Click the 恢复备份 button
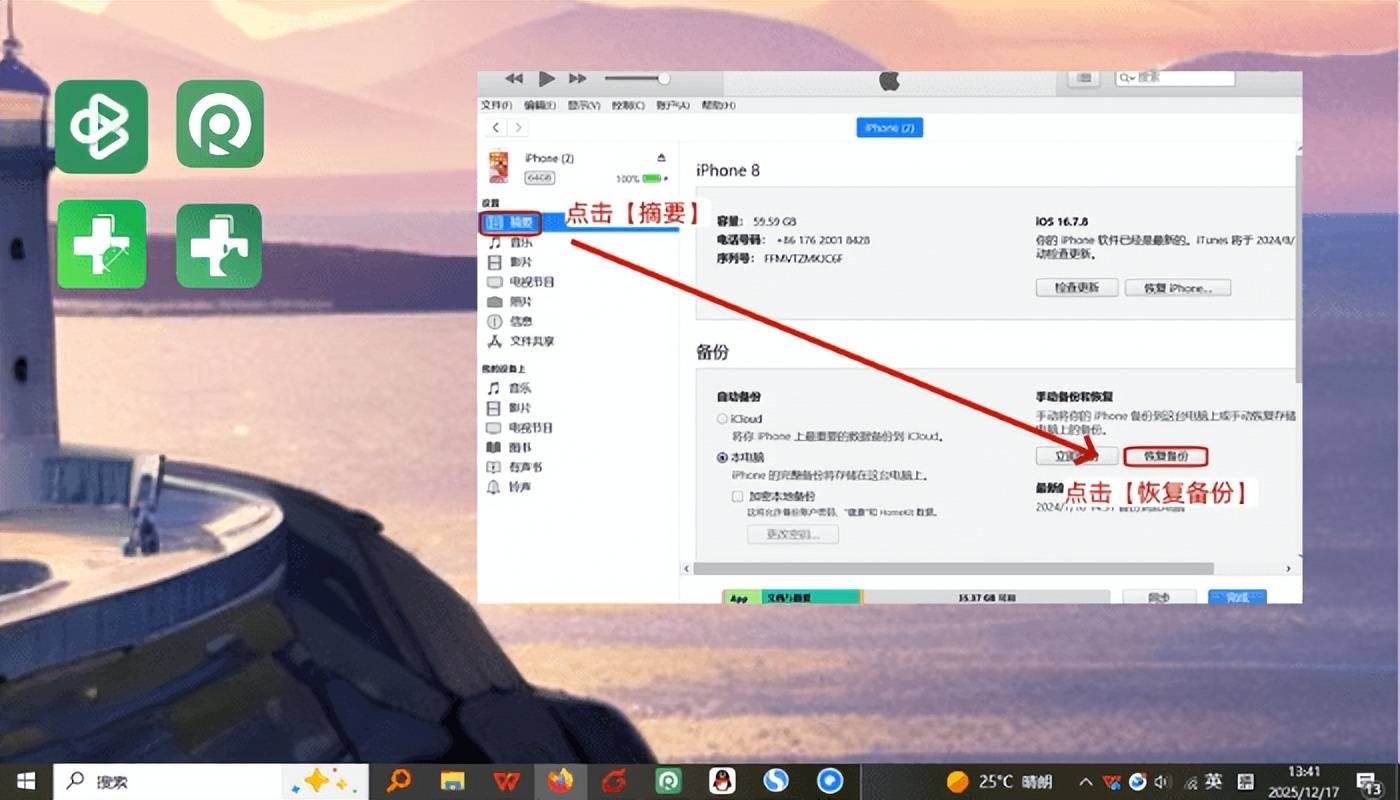 1166,456
